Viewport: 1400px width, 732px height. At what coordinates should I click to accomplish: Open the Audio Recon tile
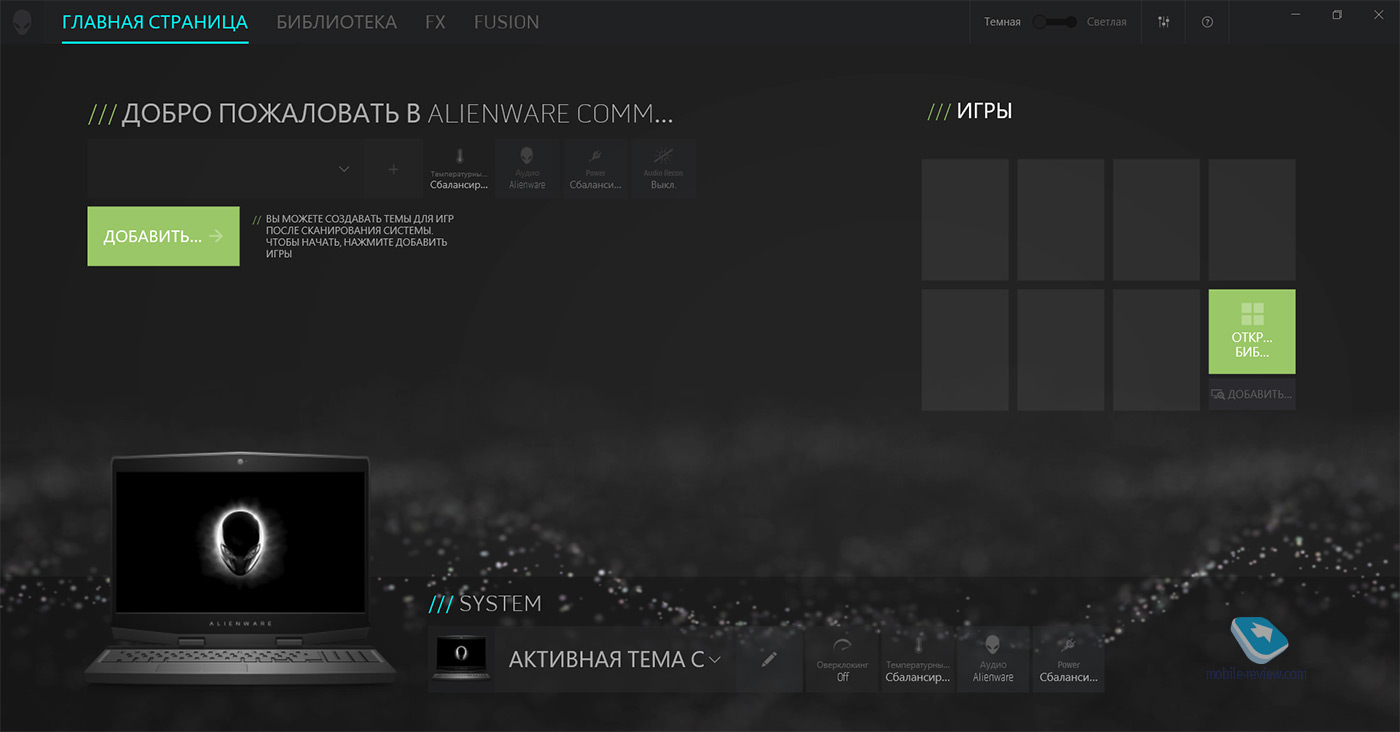pyautogui.click(x=663, y=169)
